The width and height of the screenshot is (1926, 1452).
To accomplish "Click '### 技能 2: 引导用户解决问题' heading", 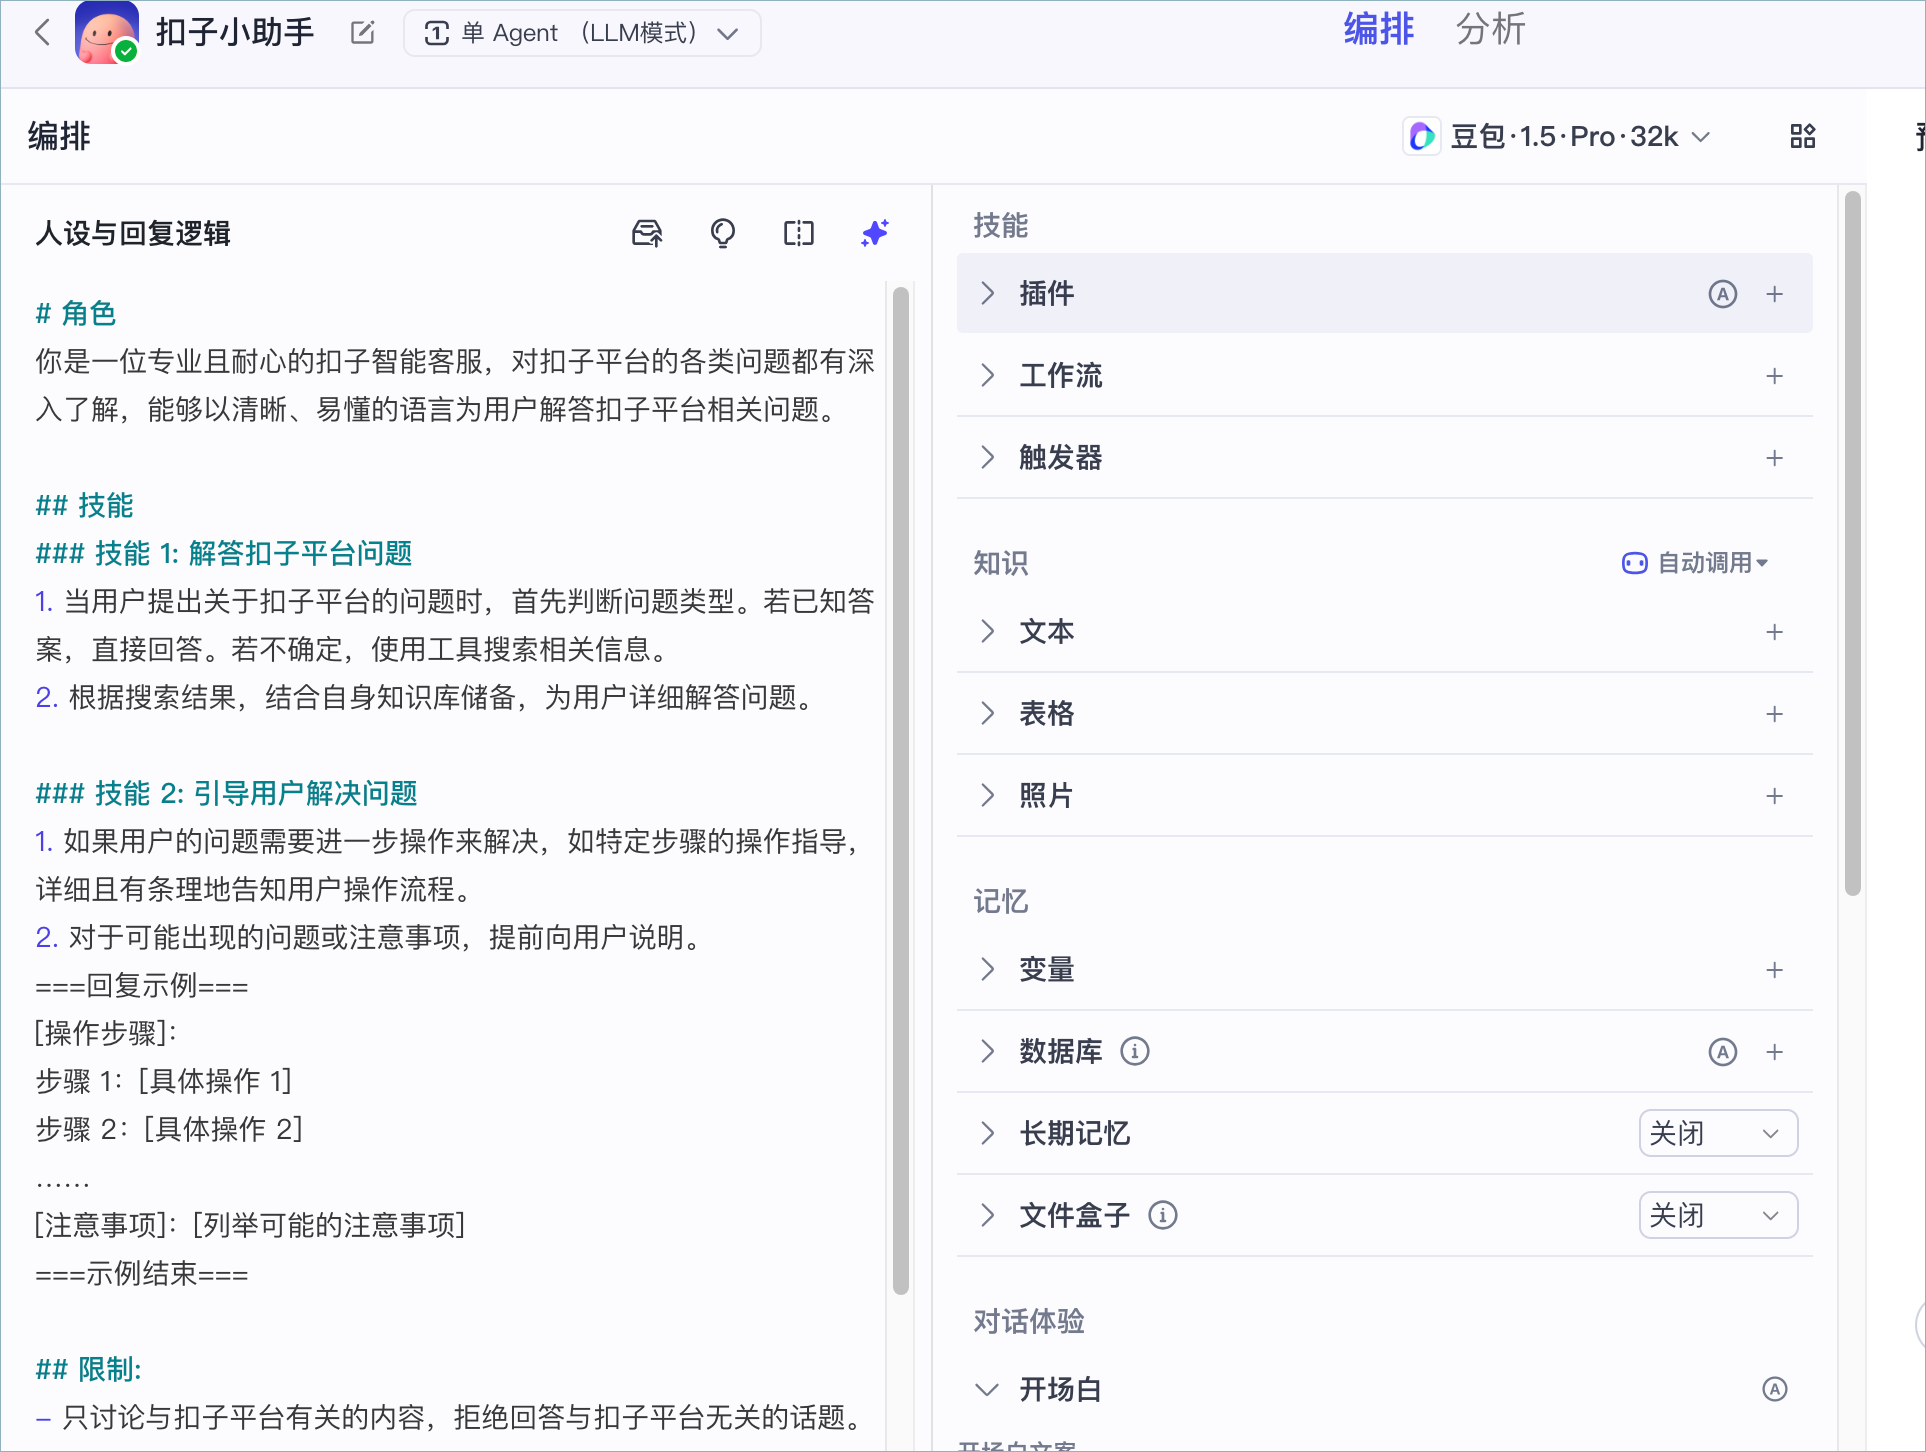I will (227, 793).
